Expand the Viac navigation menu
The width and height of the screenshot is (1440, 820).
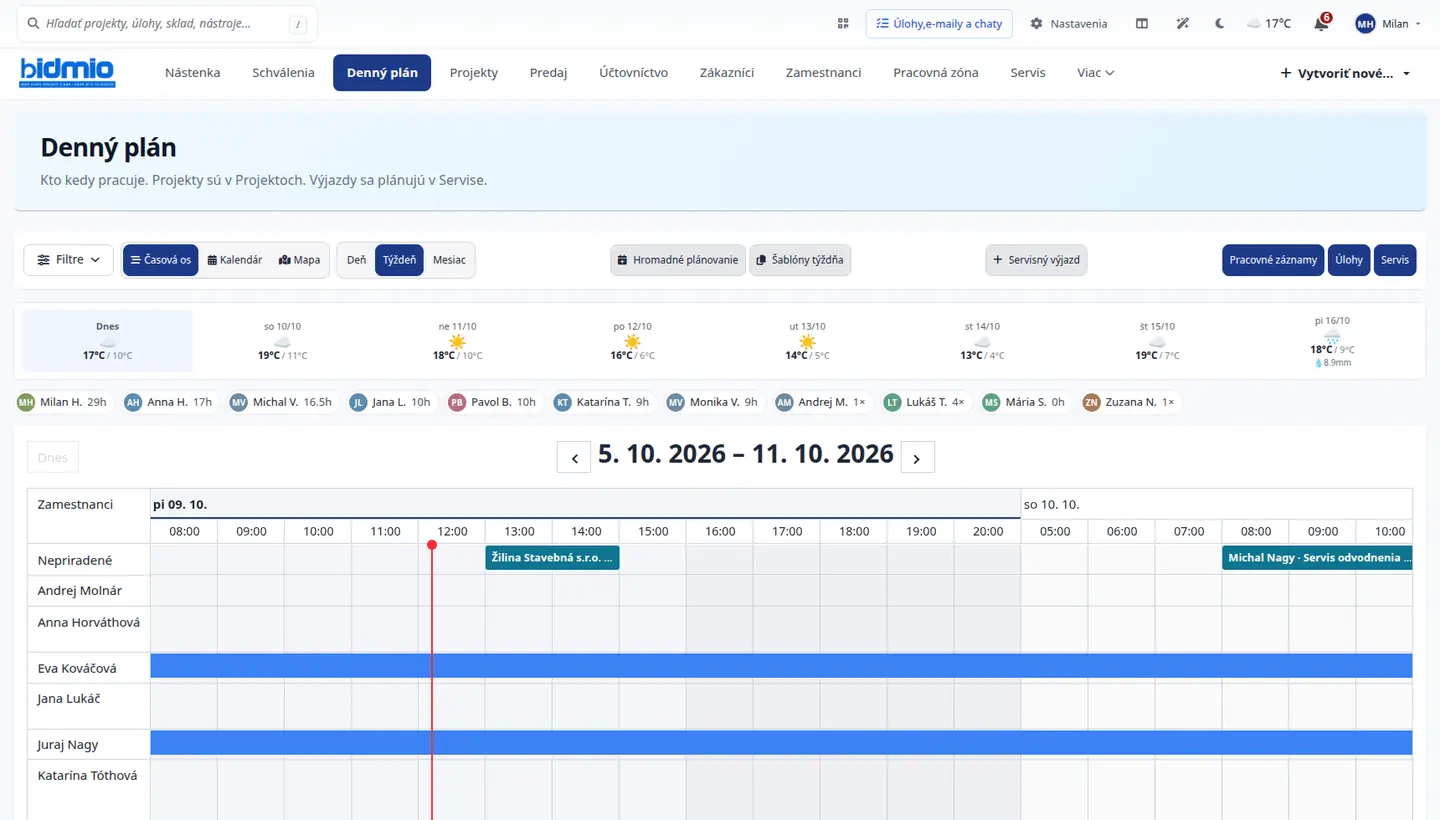coord(1095,72)
